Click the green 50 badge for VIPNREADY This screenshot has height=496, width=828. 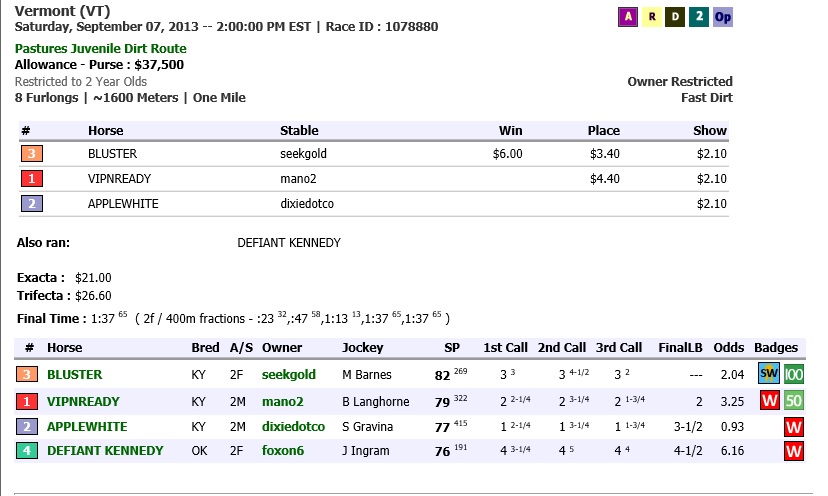pyautogui.click(x=793, y=401)
